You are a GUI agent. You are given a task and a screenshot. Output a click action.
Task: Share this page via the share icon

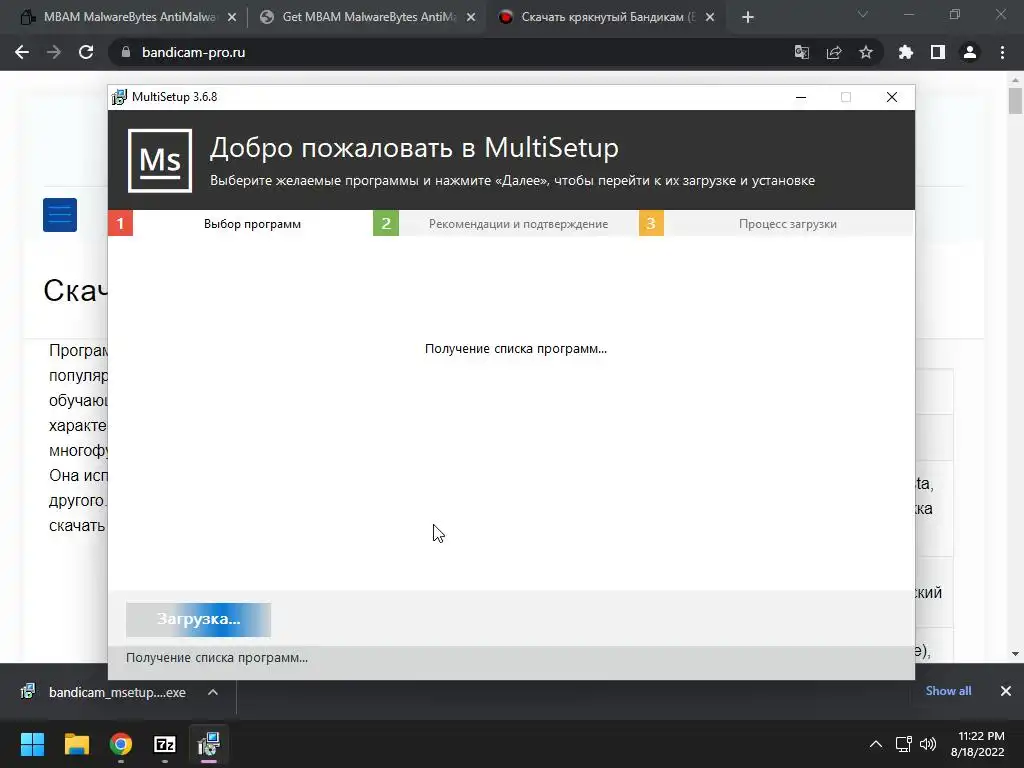point(834,52)
